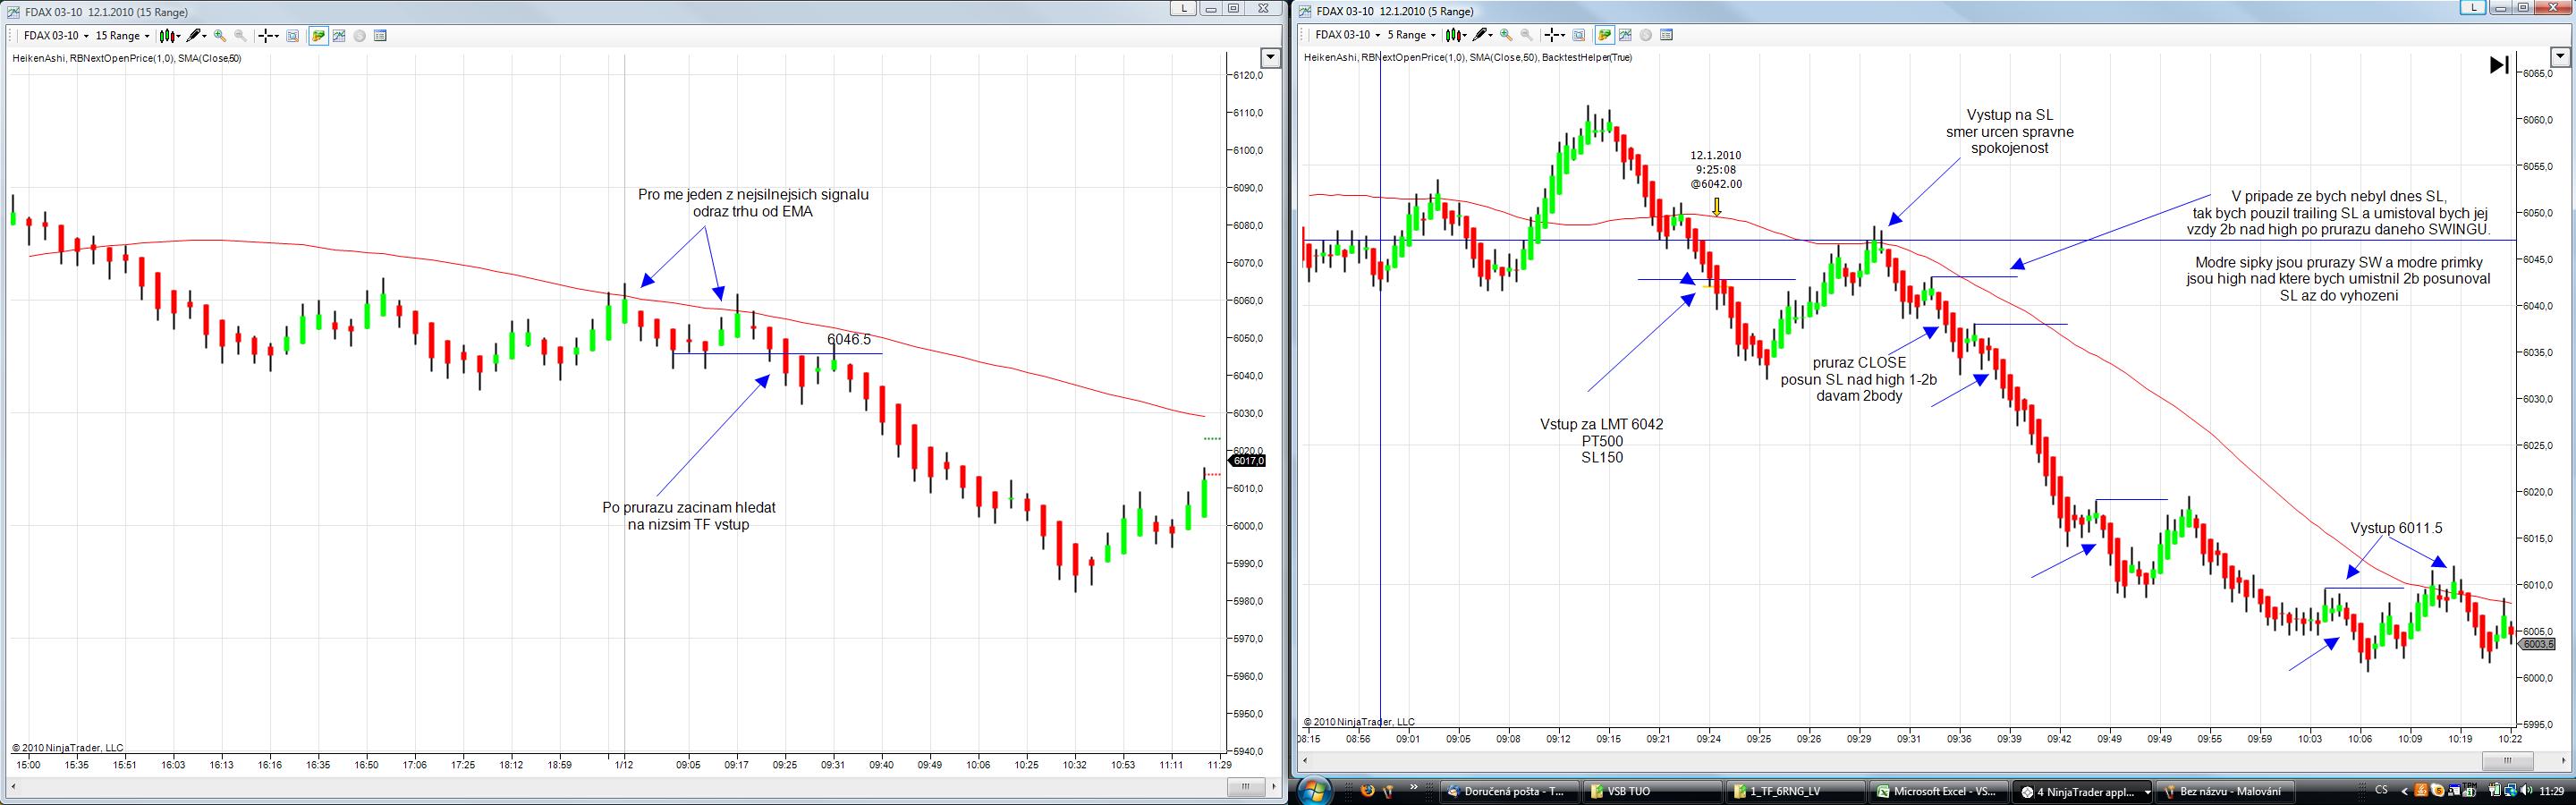
Task: Switch to VSB TUO taskbar window
Action: (x=1652, y=791)
